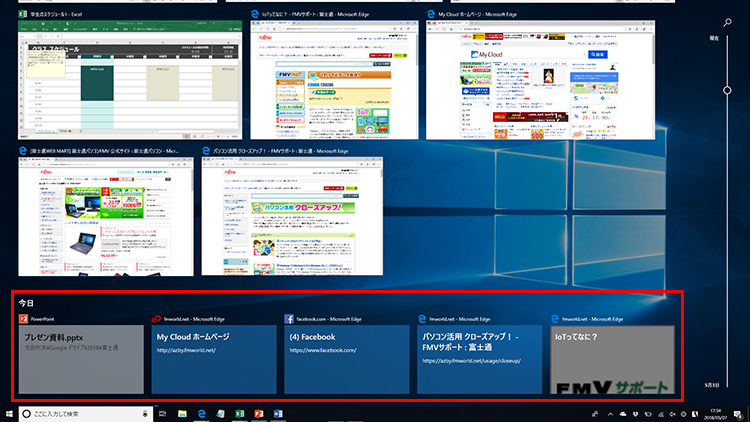Switch to the パソコン活用 クローズアップ window thumbnail
This screenshot has height=422, width=750.
pos(290,211)
